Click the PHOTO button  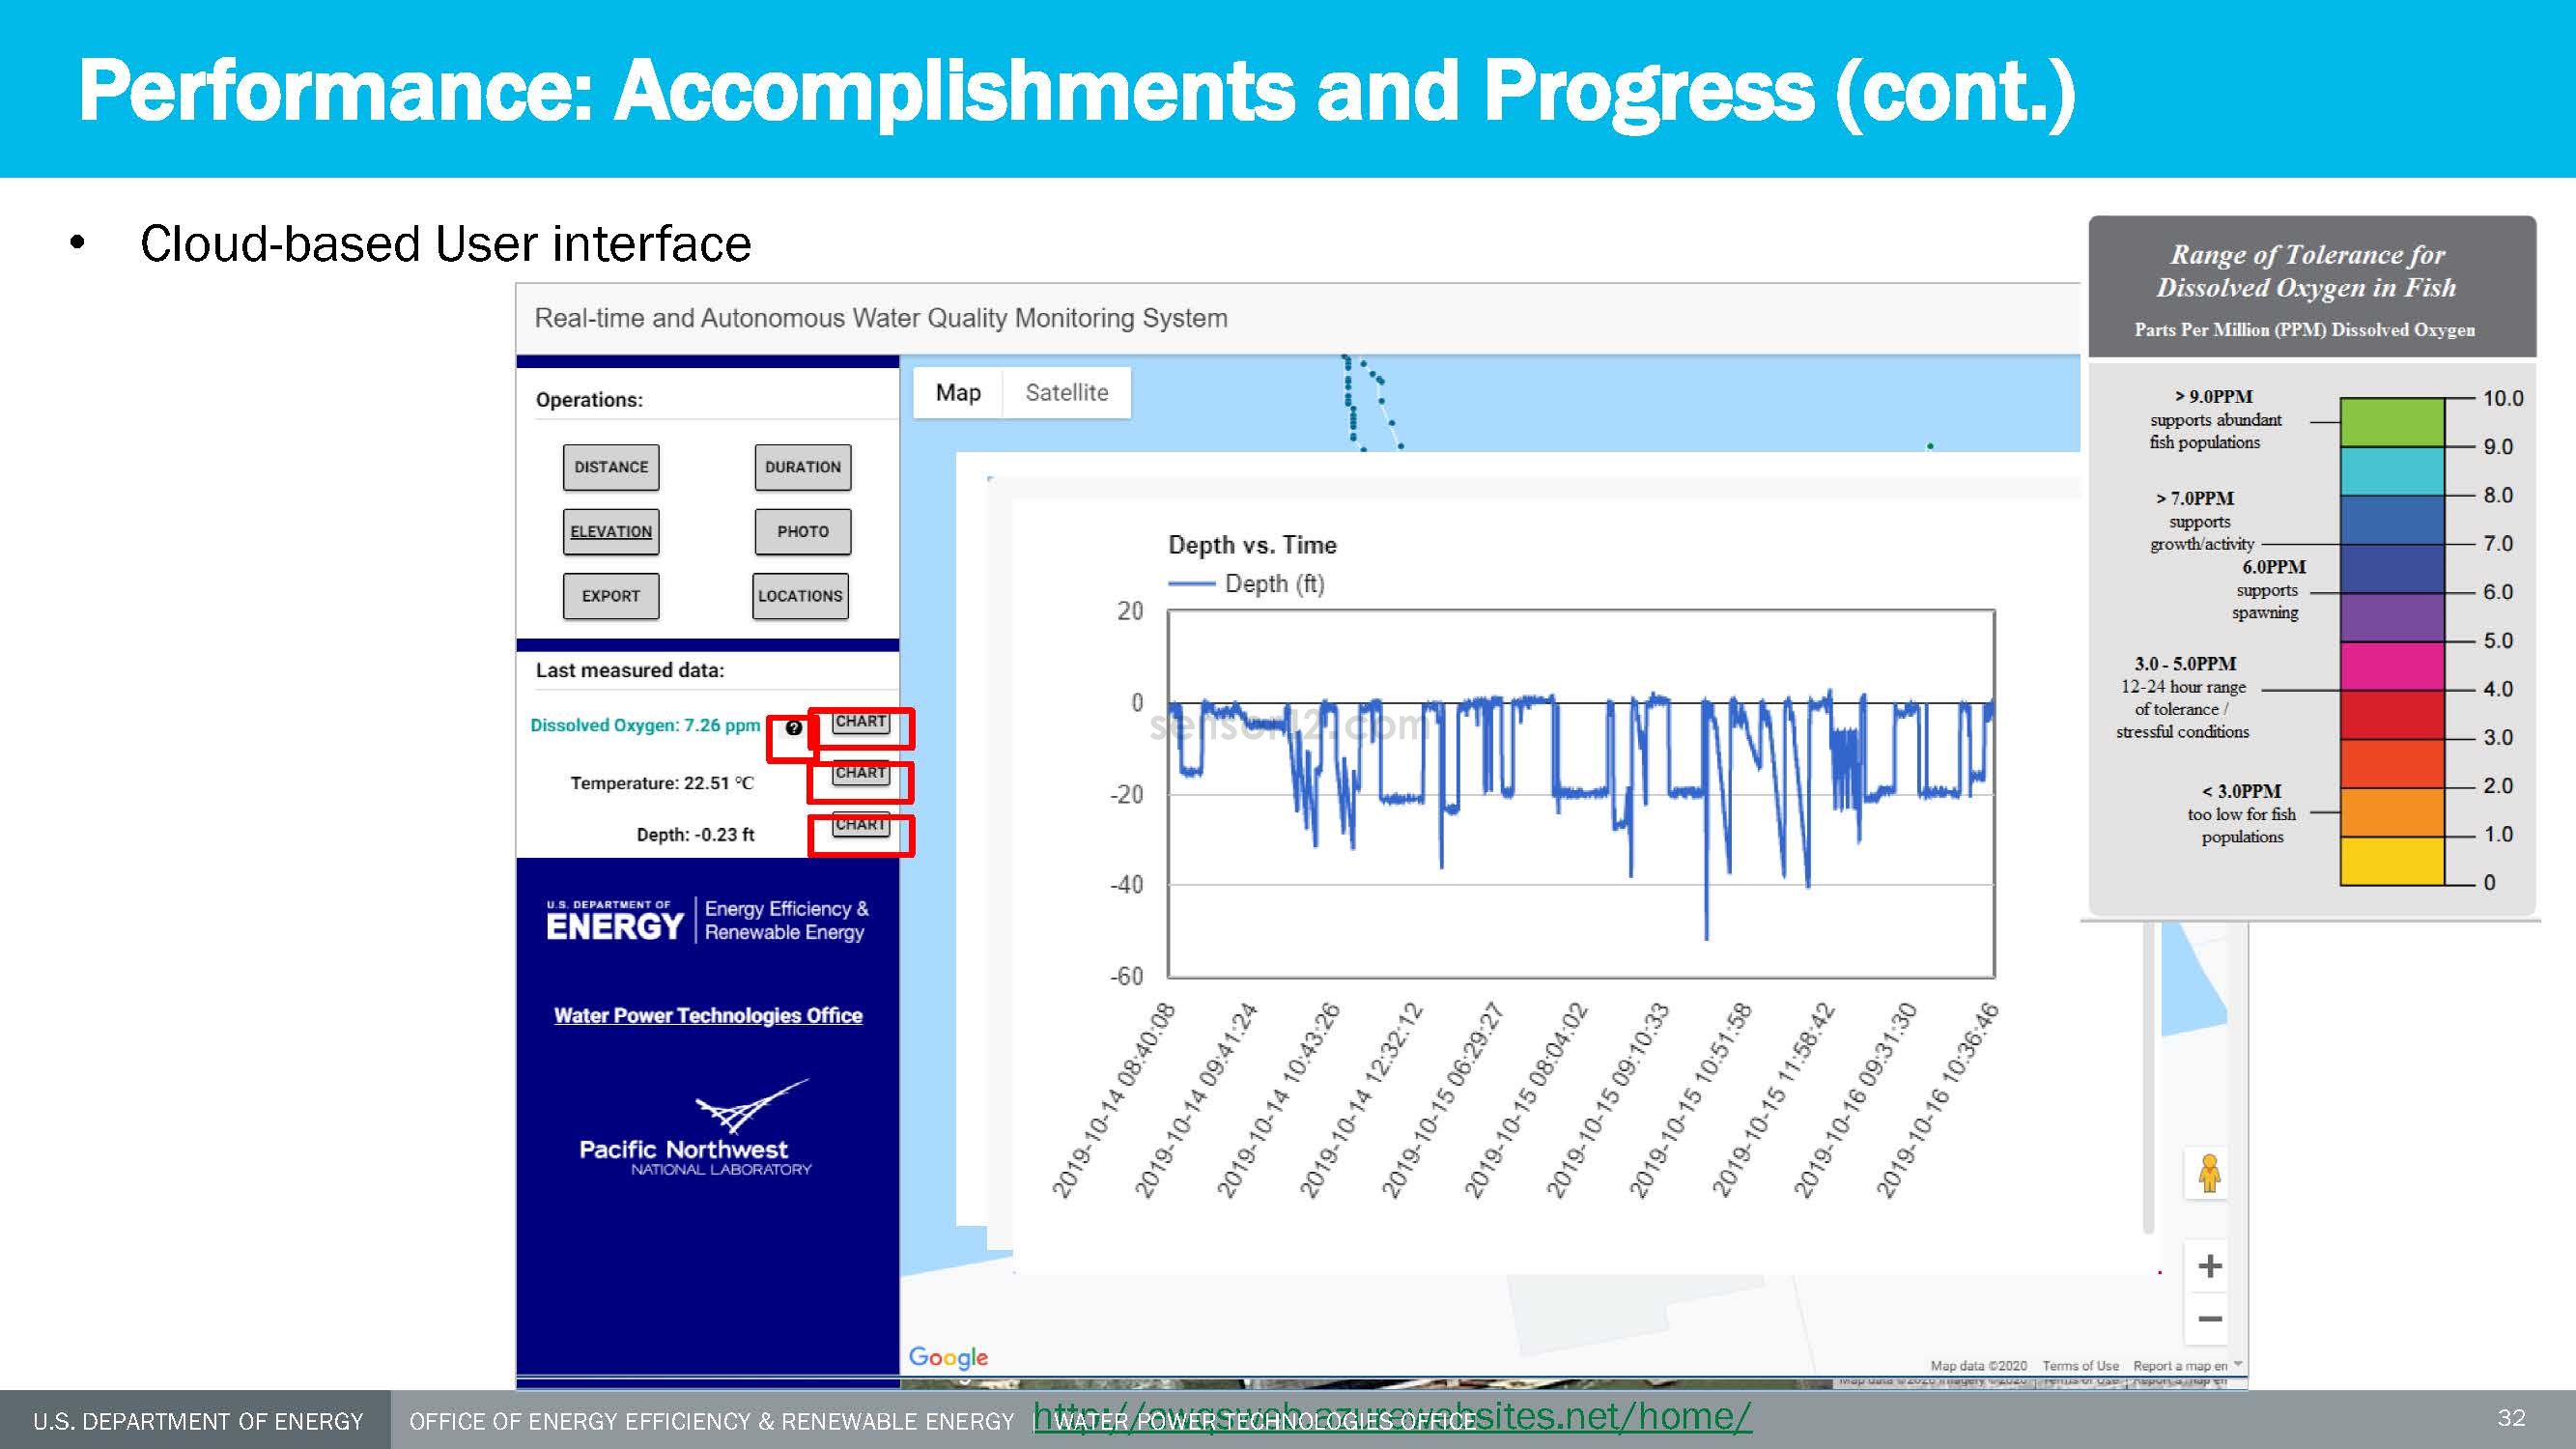[802, 532]
